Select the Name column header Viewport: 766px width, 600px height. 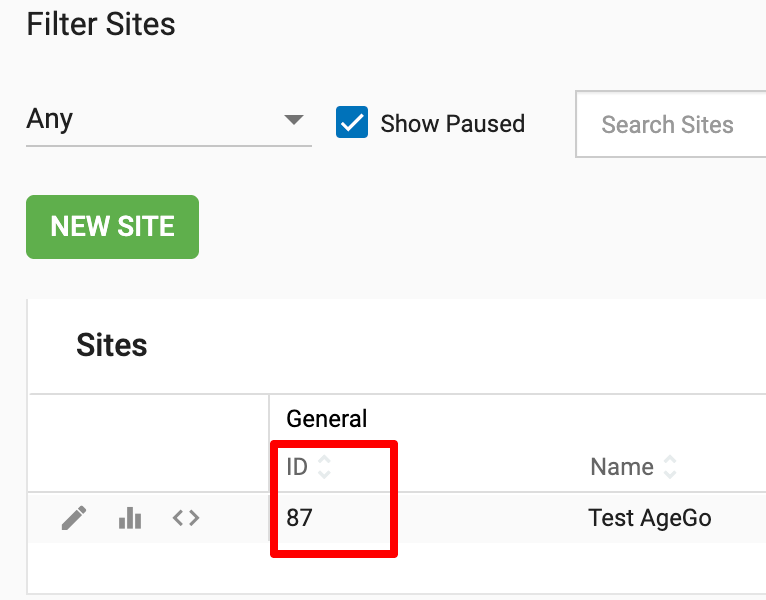621,467
